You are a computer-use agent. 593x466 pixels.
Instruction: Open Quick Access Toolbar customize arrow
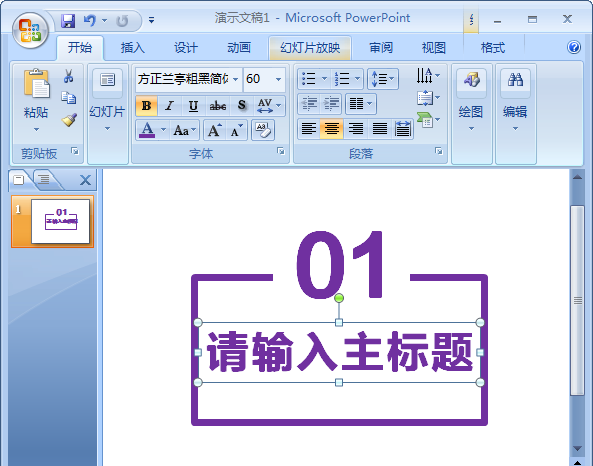[x=151, y=20]
